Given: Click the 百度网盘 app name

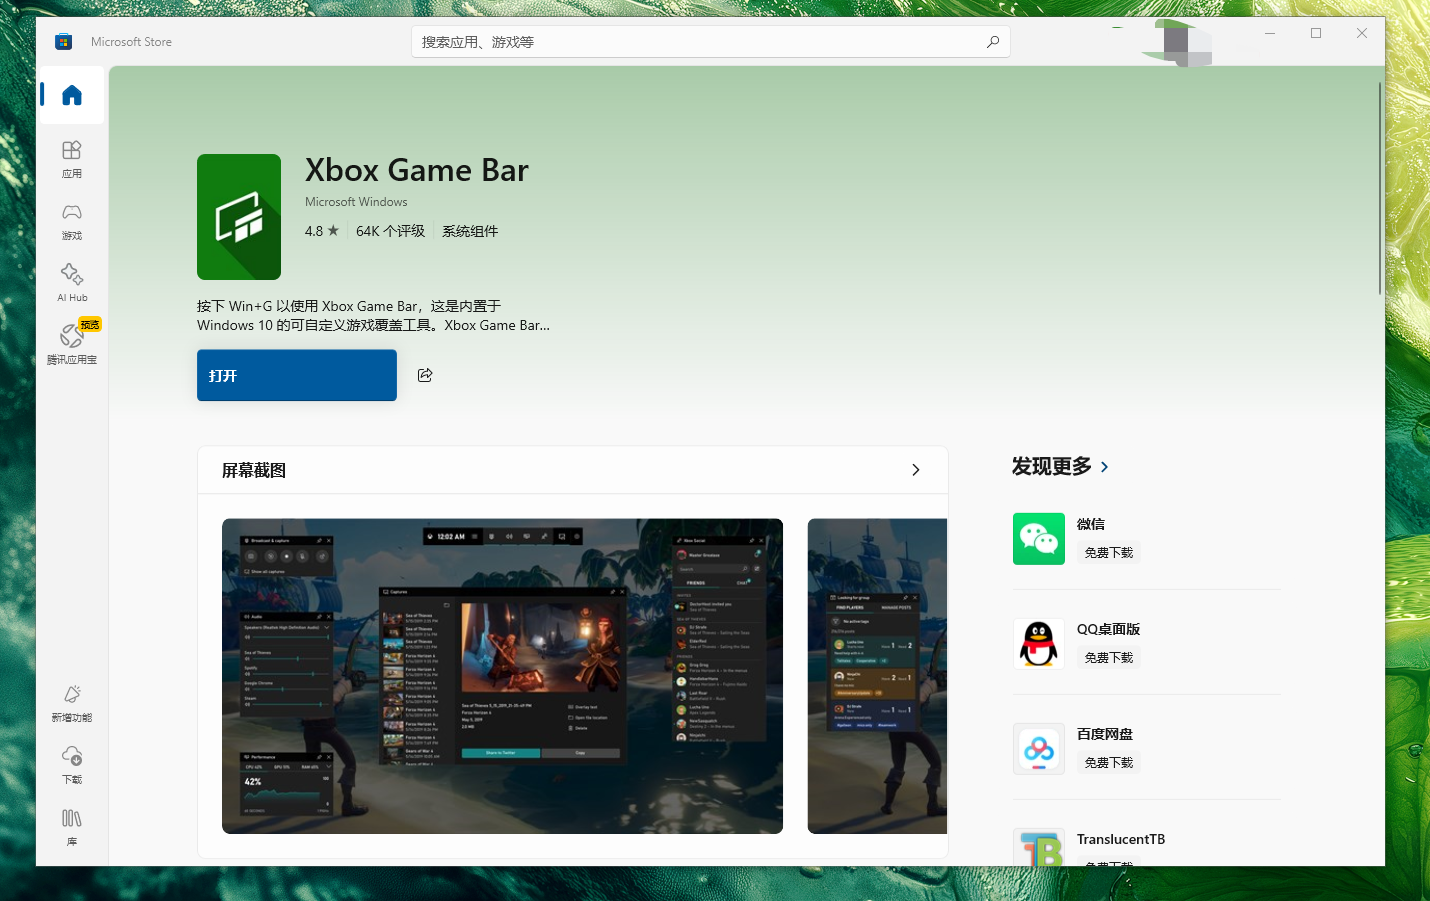Looking at the screenshot, I should (1105, 734).
